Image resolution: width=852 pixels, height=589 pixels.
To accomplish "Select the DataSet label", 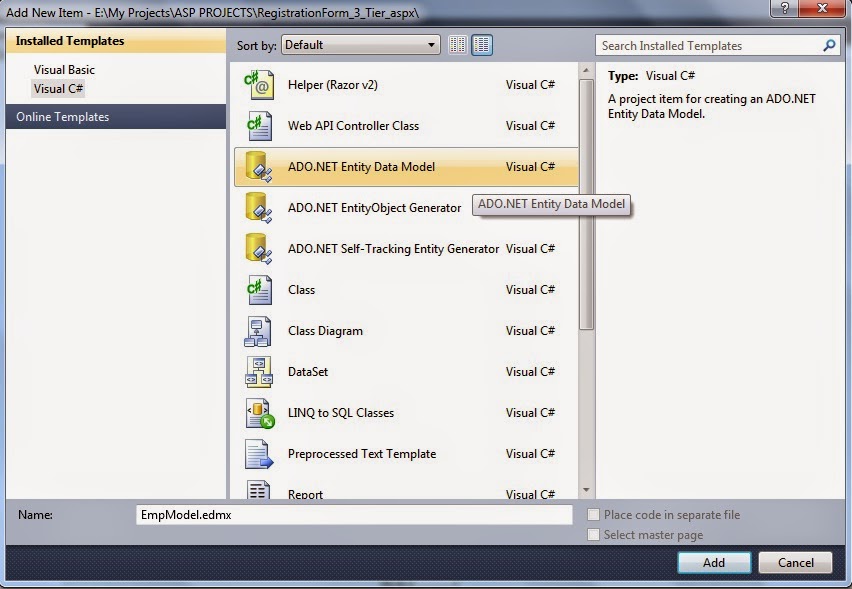I will 308,372.
